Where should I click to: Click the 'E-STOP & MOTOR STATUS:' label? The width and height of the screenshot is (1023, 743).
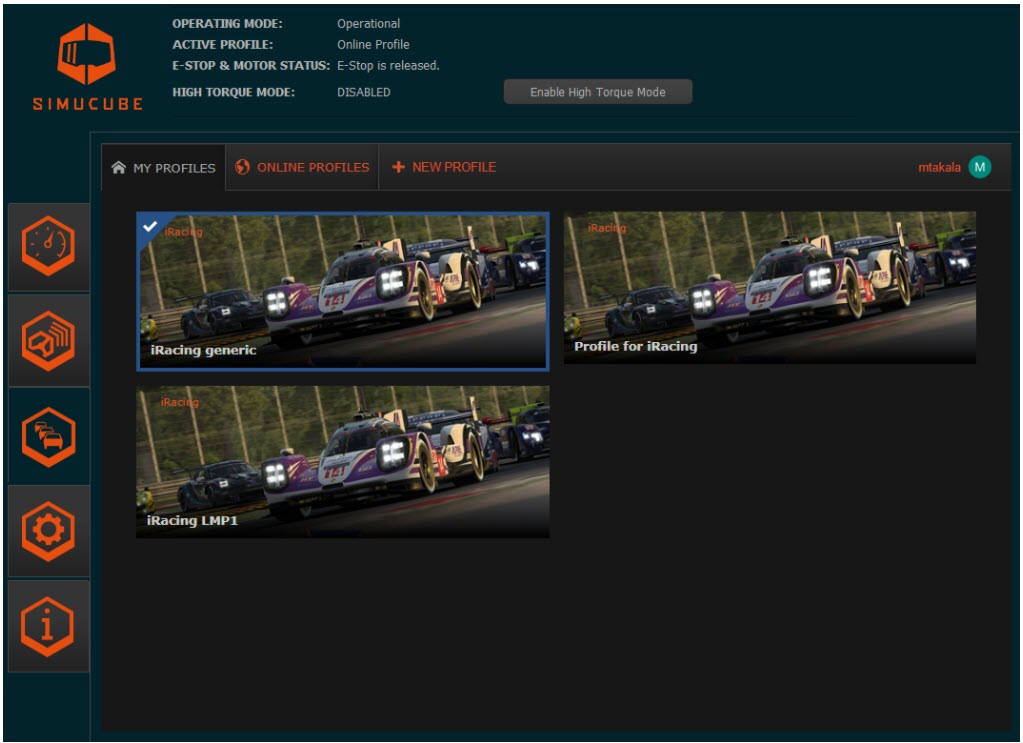point(251,65)
